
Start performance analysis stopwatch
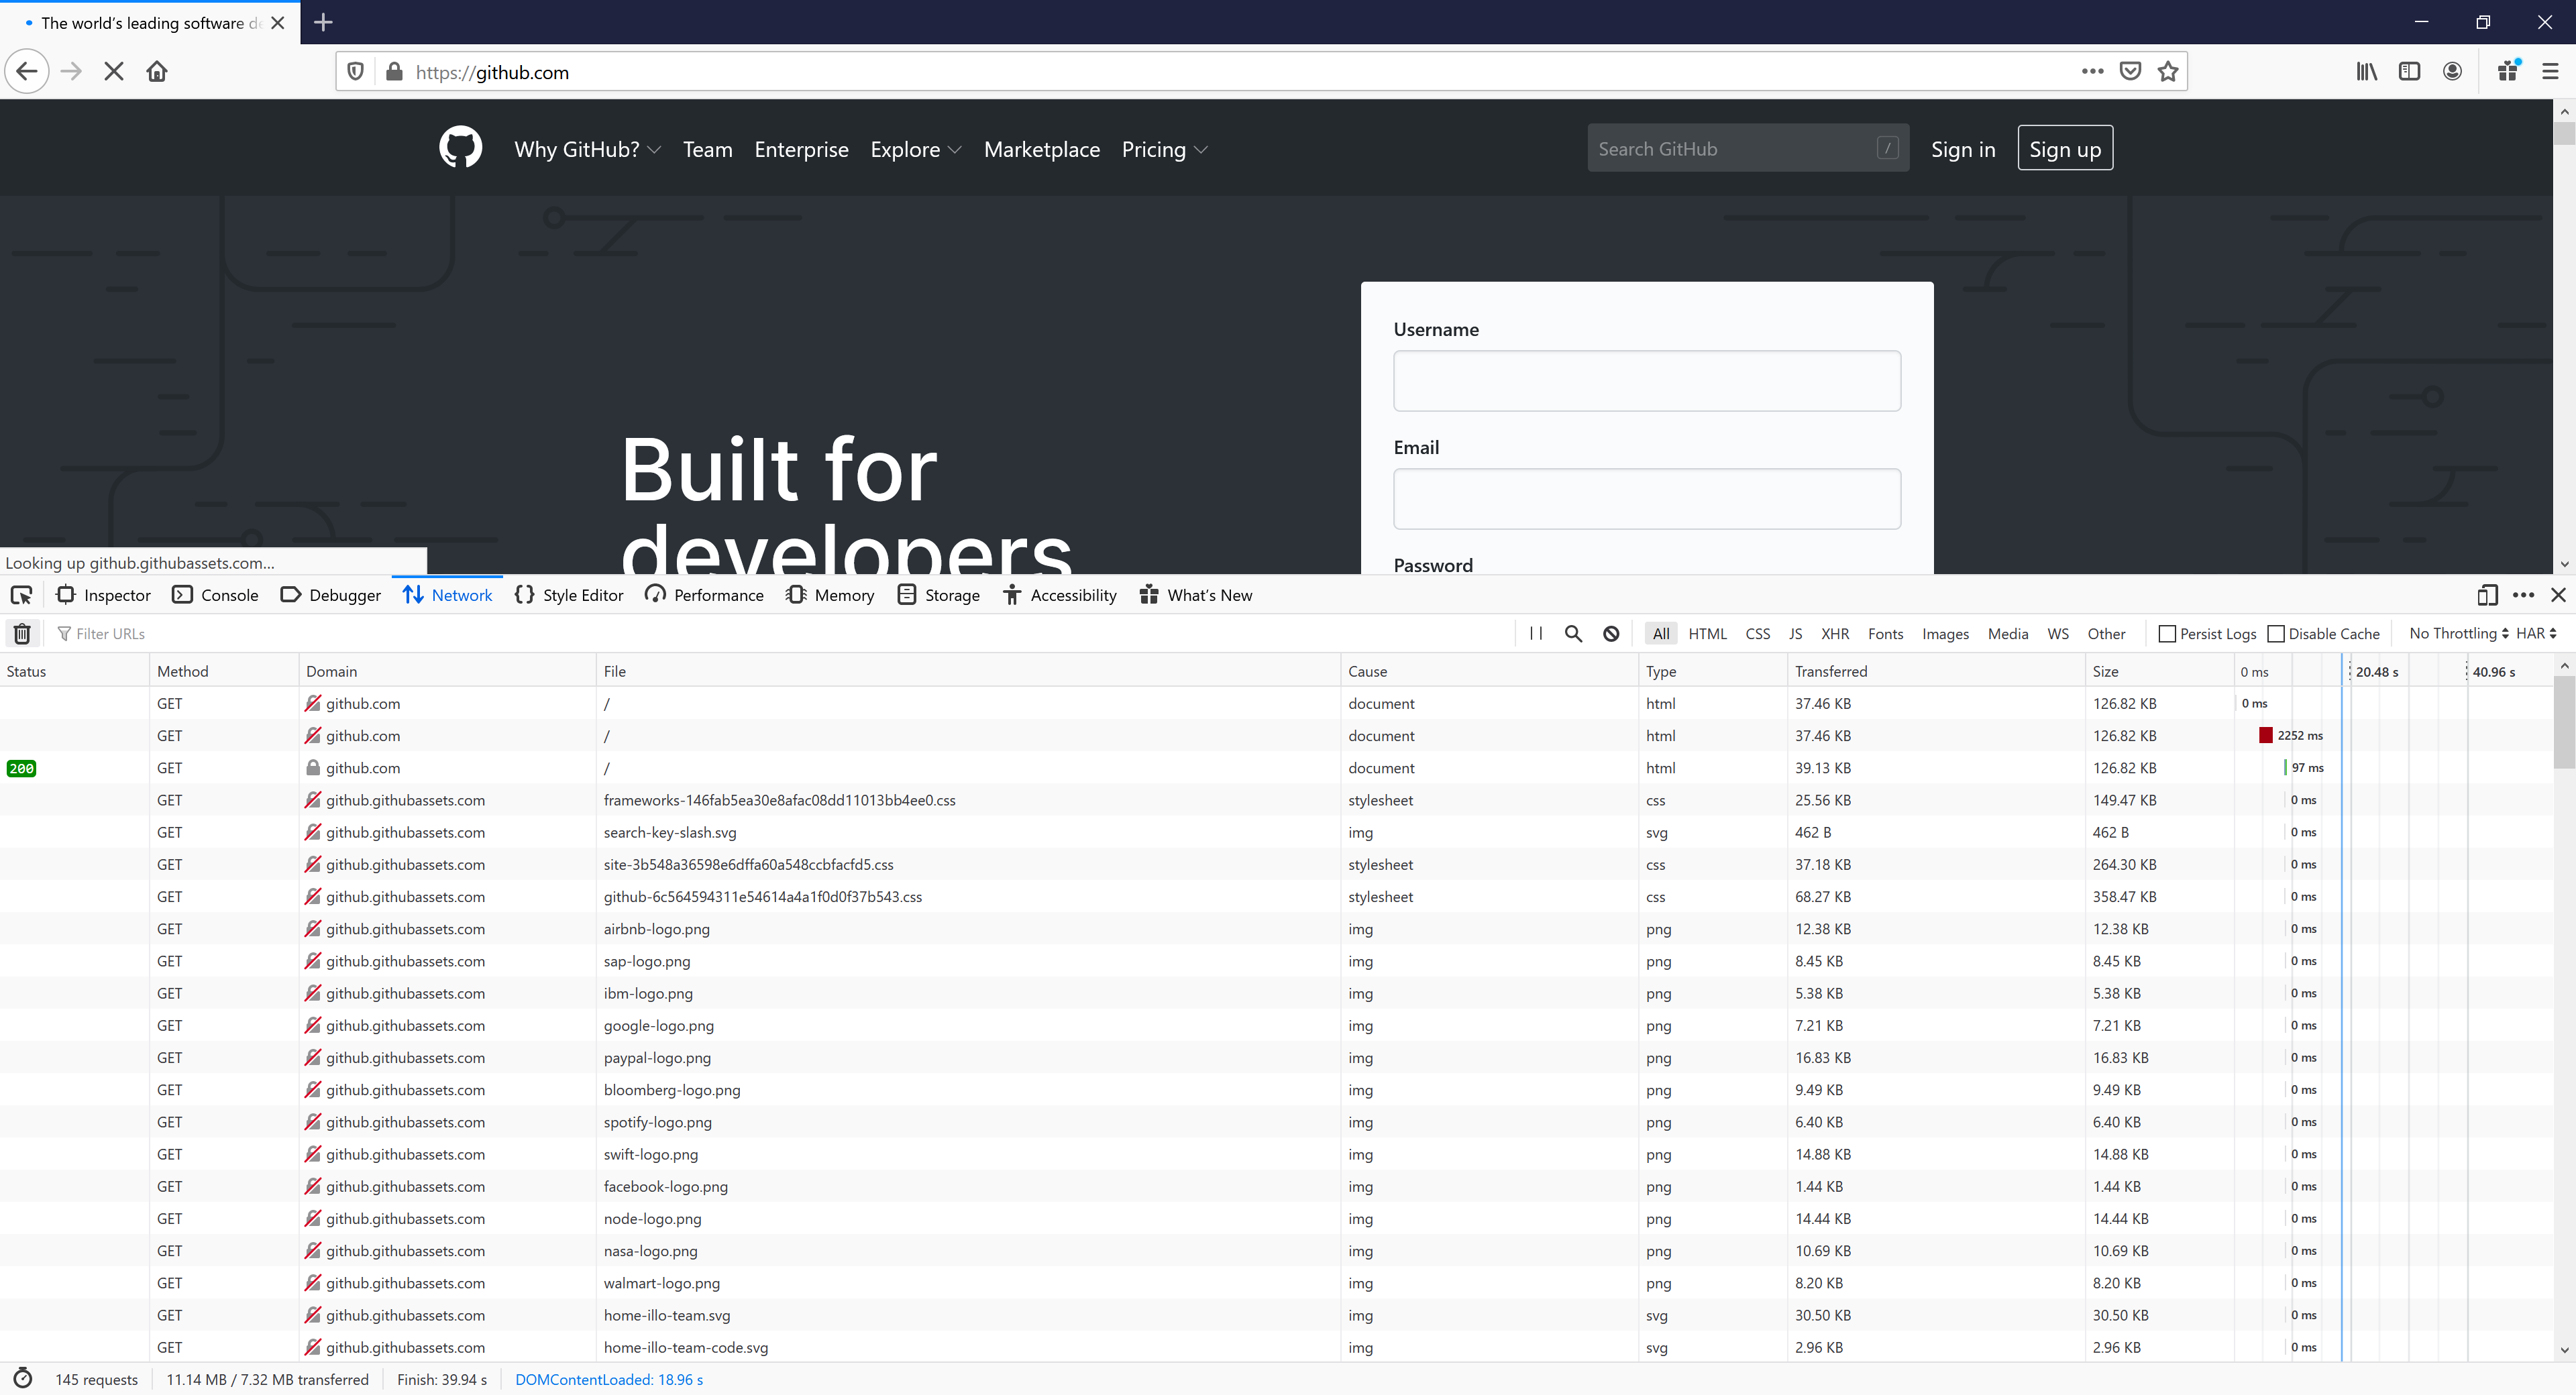pos(23,1379)
